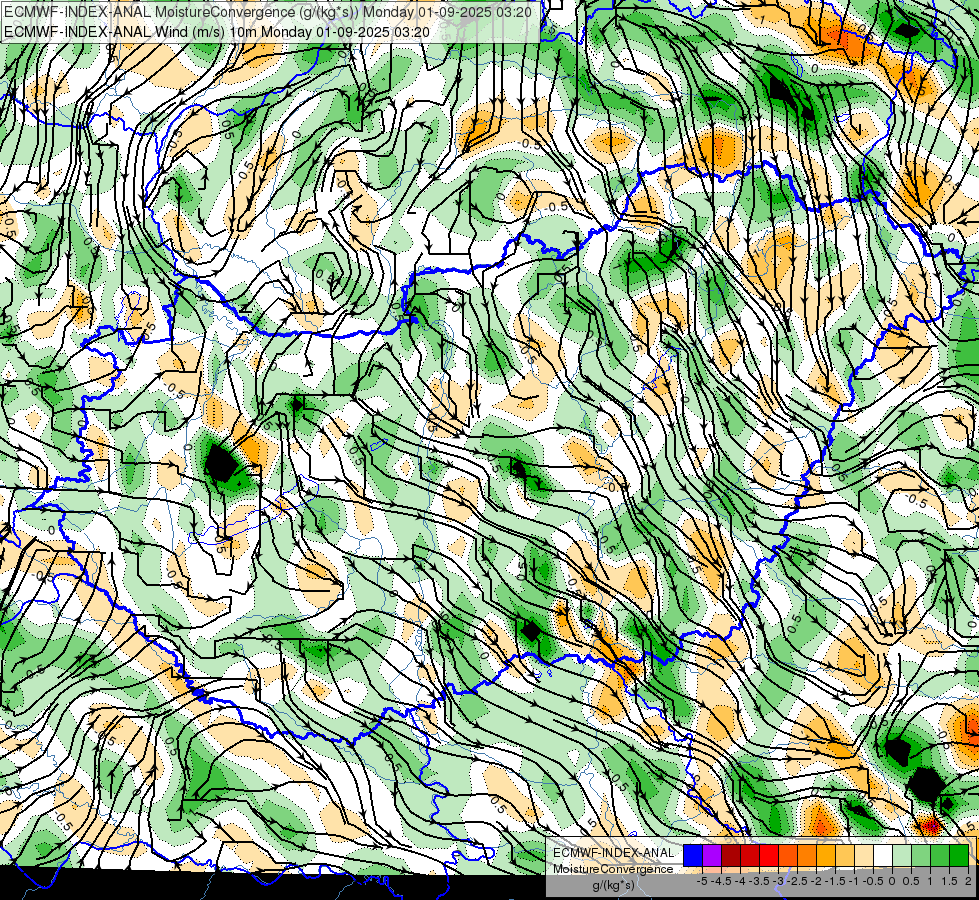Click the legend's 0 scale tick label
Viewport: 979px width, 900px height.
892,881
